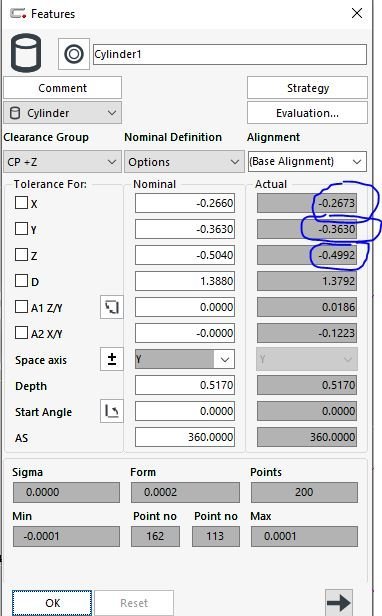Click the Strategy button

(307, 88)
